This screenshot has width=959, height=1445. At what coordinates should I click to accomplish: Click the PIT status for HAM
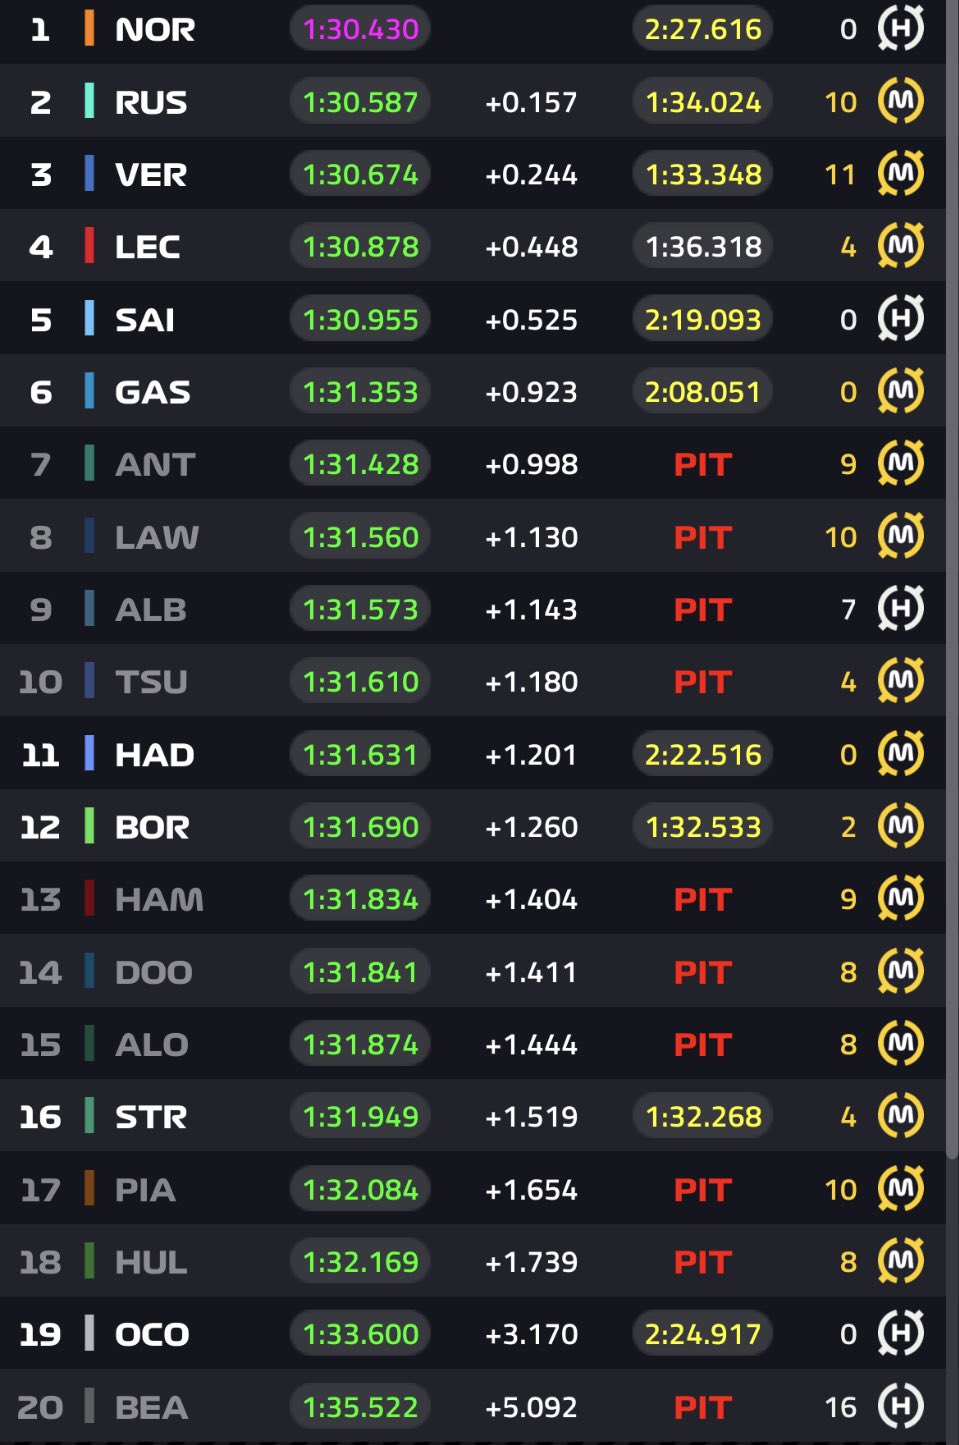[703, 899]
